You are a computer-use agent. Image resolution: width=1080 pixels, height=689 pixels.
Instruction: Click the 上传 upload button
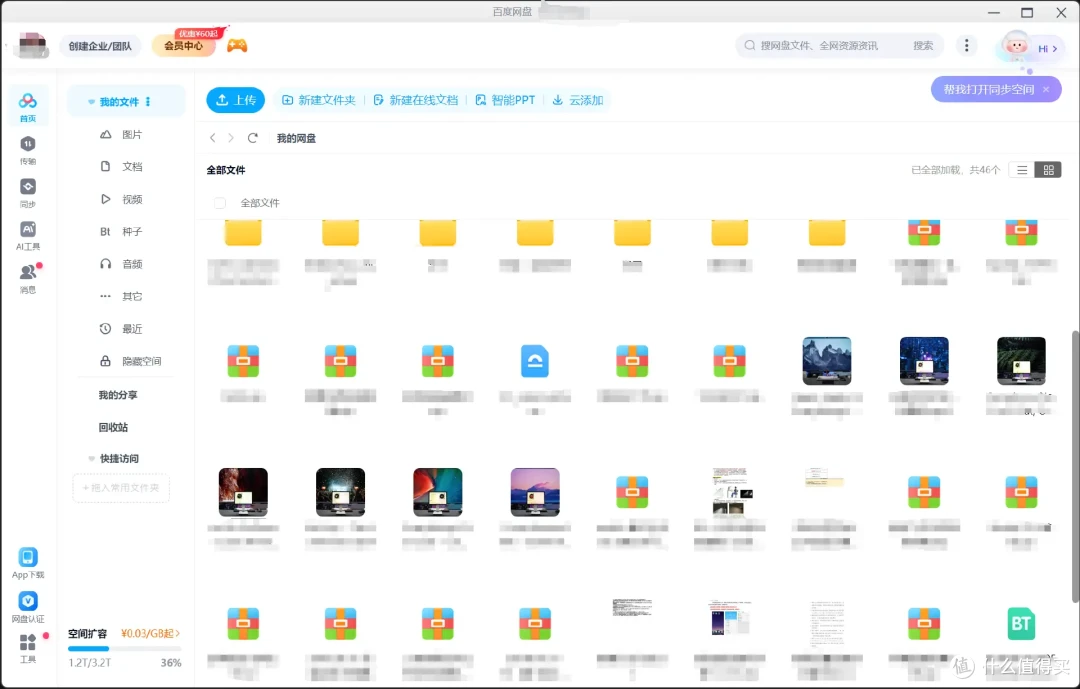click(x=236, y=100)
